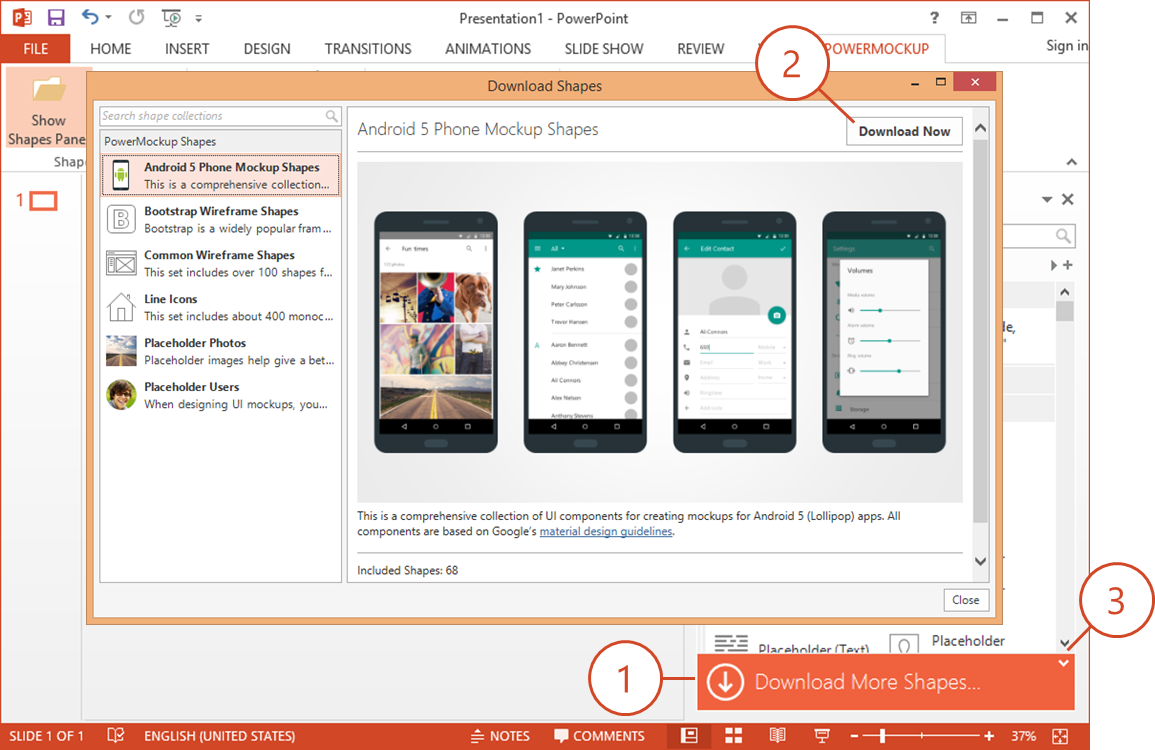The width and height of the screenshot is (1155, 750).
Task: Fit slide to current window icon
Action: pyautogui.click(x=1060, y=735)
